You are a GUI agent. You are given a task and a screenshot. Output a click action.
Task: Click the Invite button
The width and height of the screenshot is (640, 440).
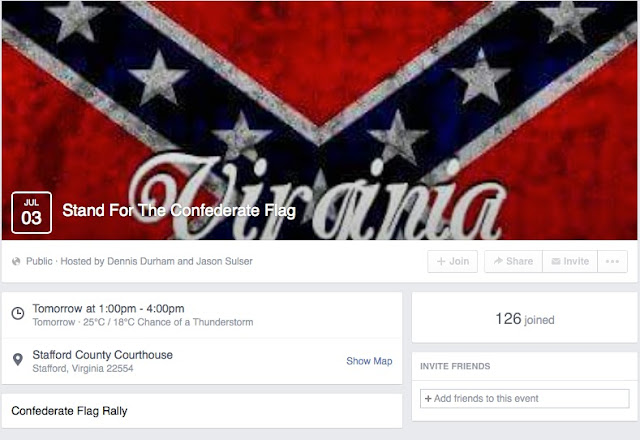click(570, 261)
